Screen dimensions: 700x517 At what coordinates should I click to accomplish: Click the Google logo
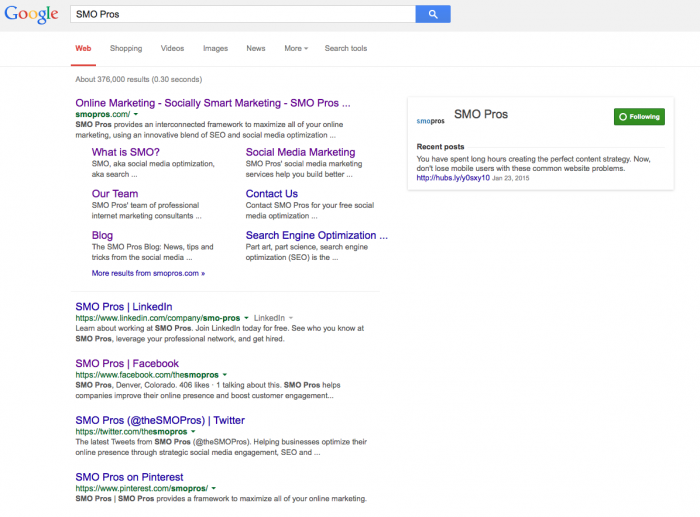[x=31, y=14]
